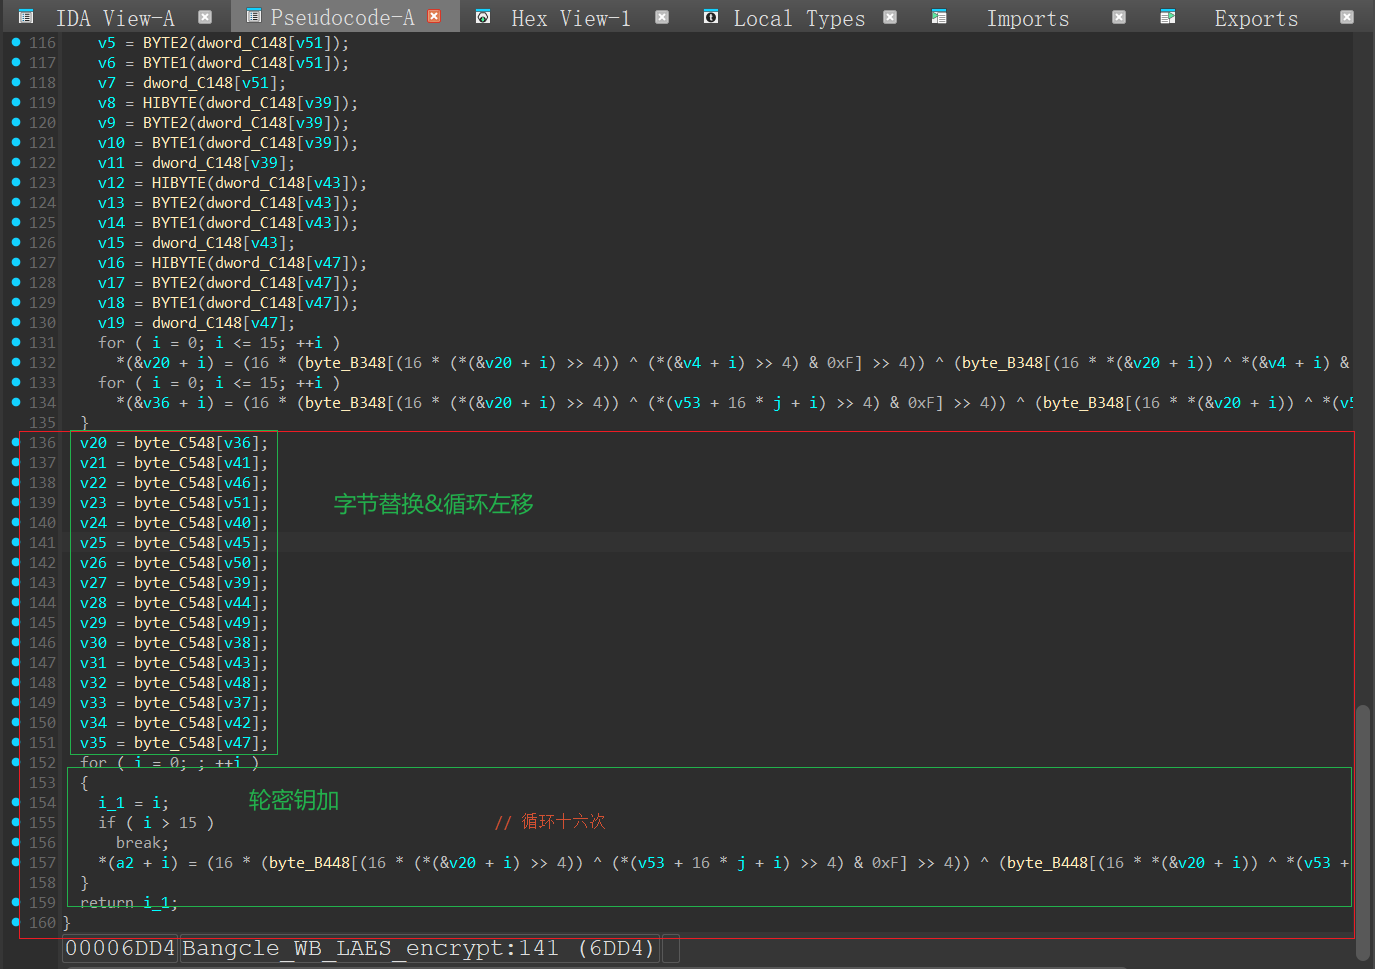Toggle breakpoint dot on line 122
This screenshot has height=969, width=1375.
16,162
